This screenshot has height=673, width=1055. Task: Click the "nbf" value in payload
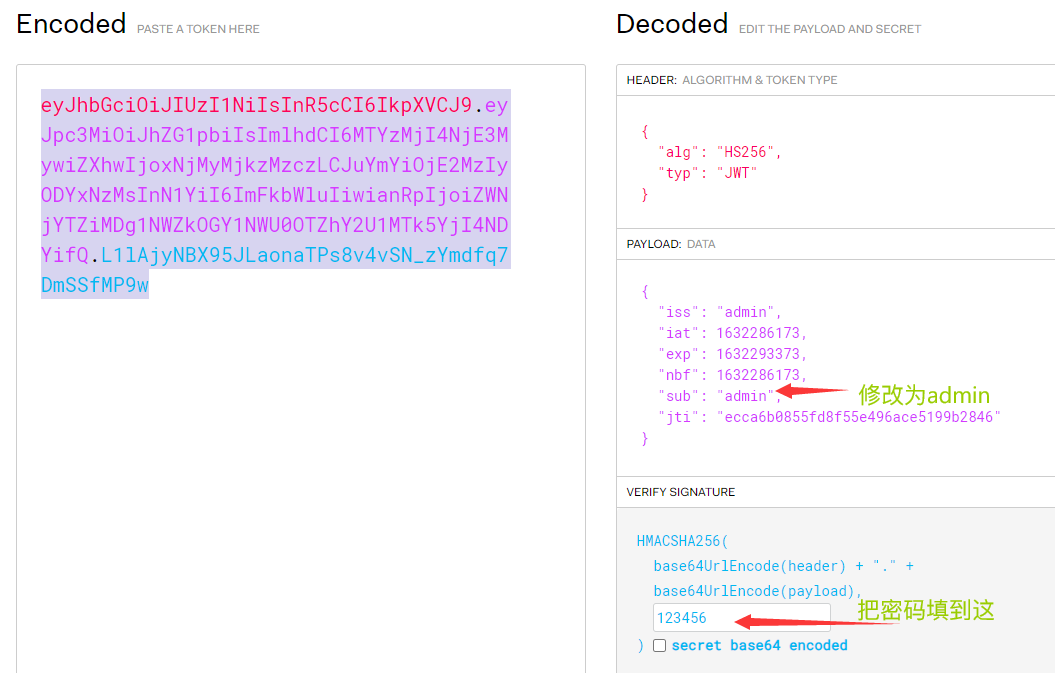click(758, 375)
